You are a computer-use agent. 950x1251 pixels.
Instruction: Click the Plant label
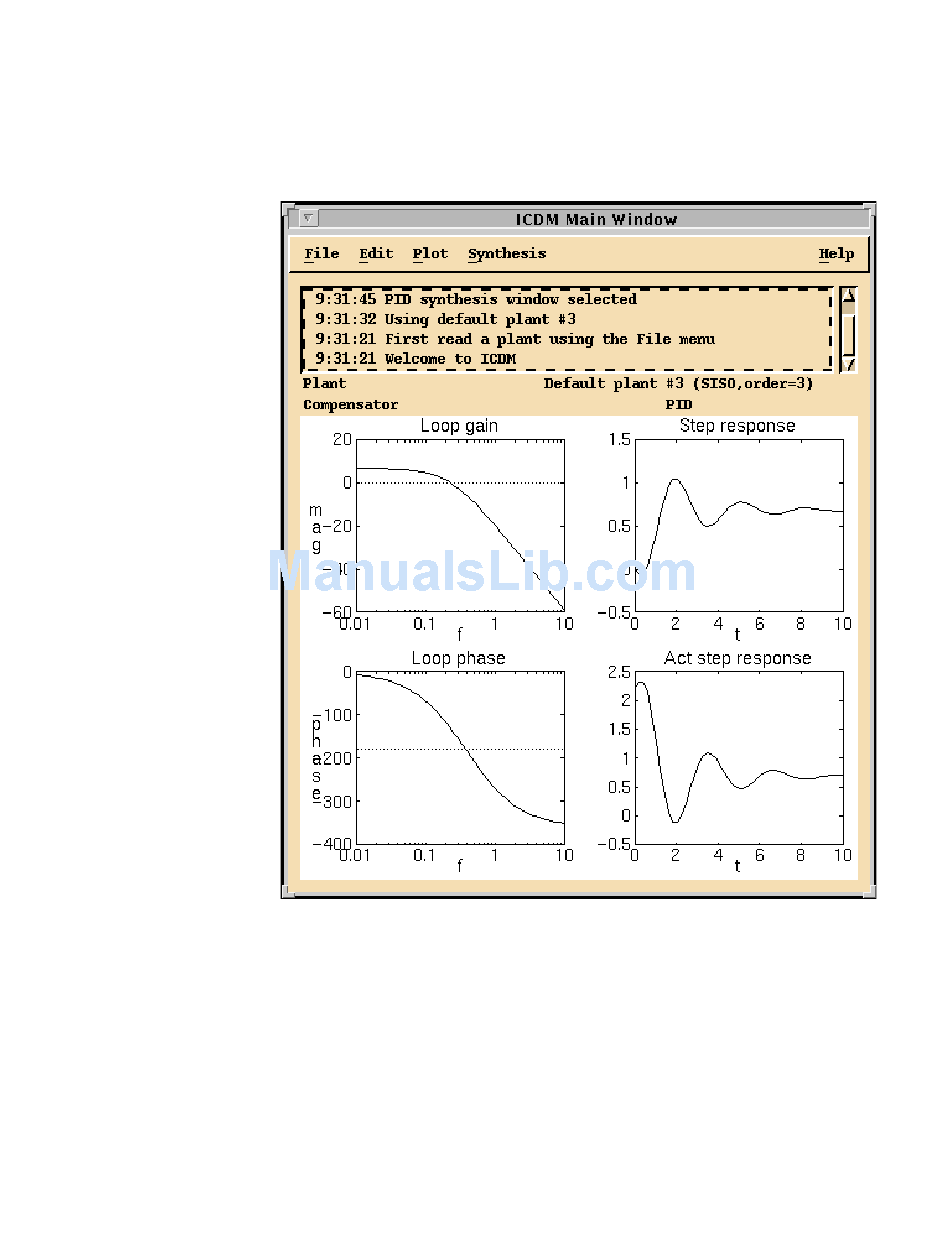tap(324, 384)
